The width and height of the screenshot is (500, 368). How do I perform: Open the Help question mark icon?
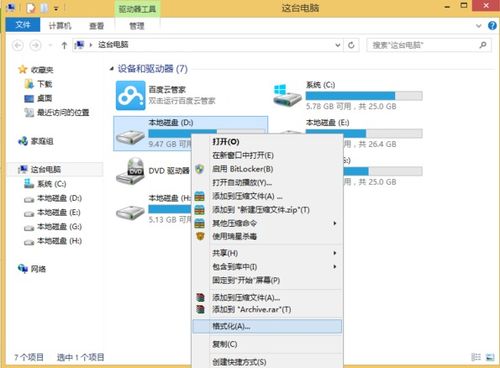click(x=492, y=26)
